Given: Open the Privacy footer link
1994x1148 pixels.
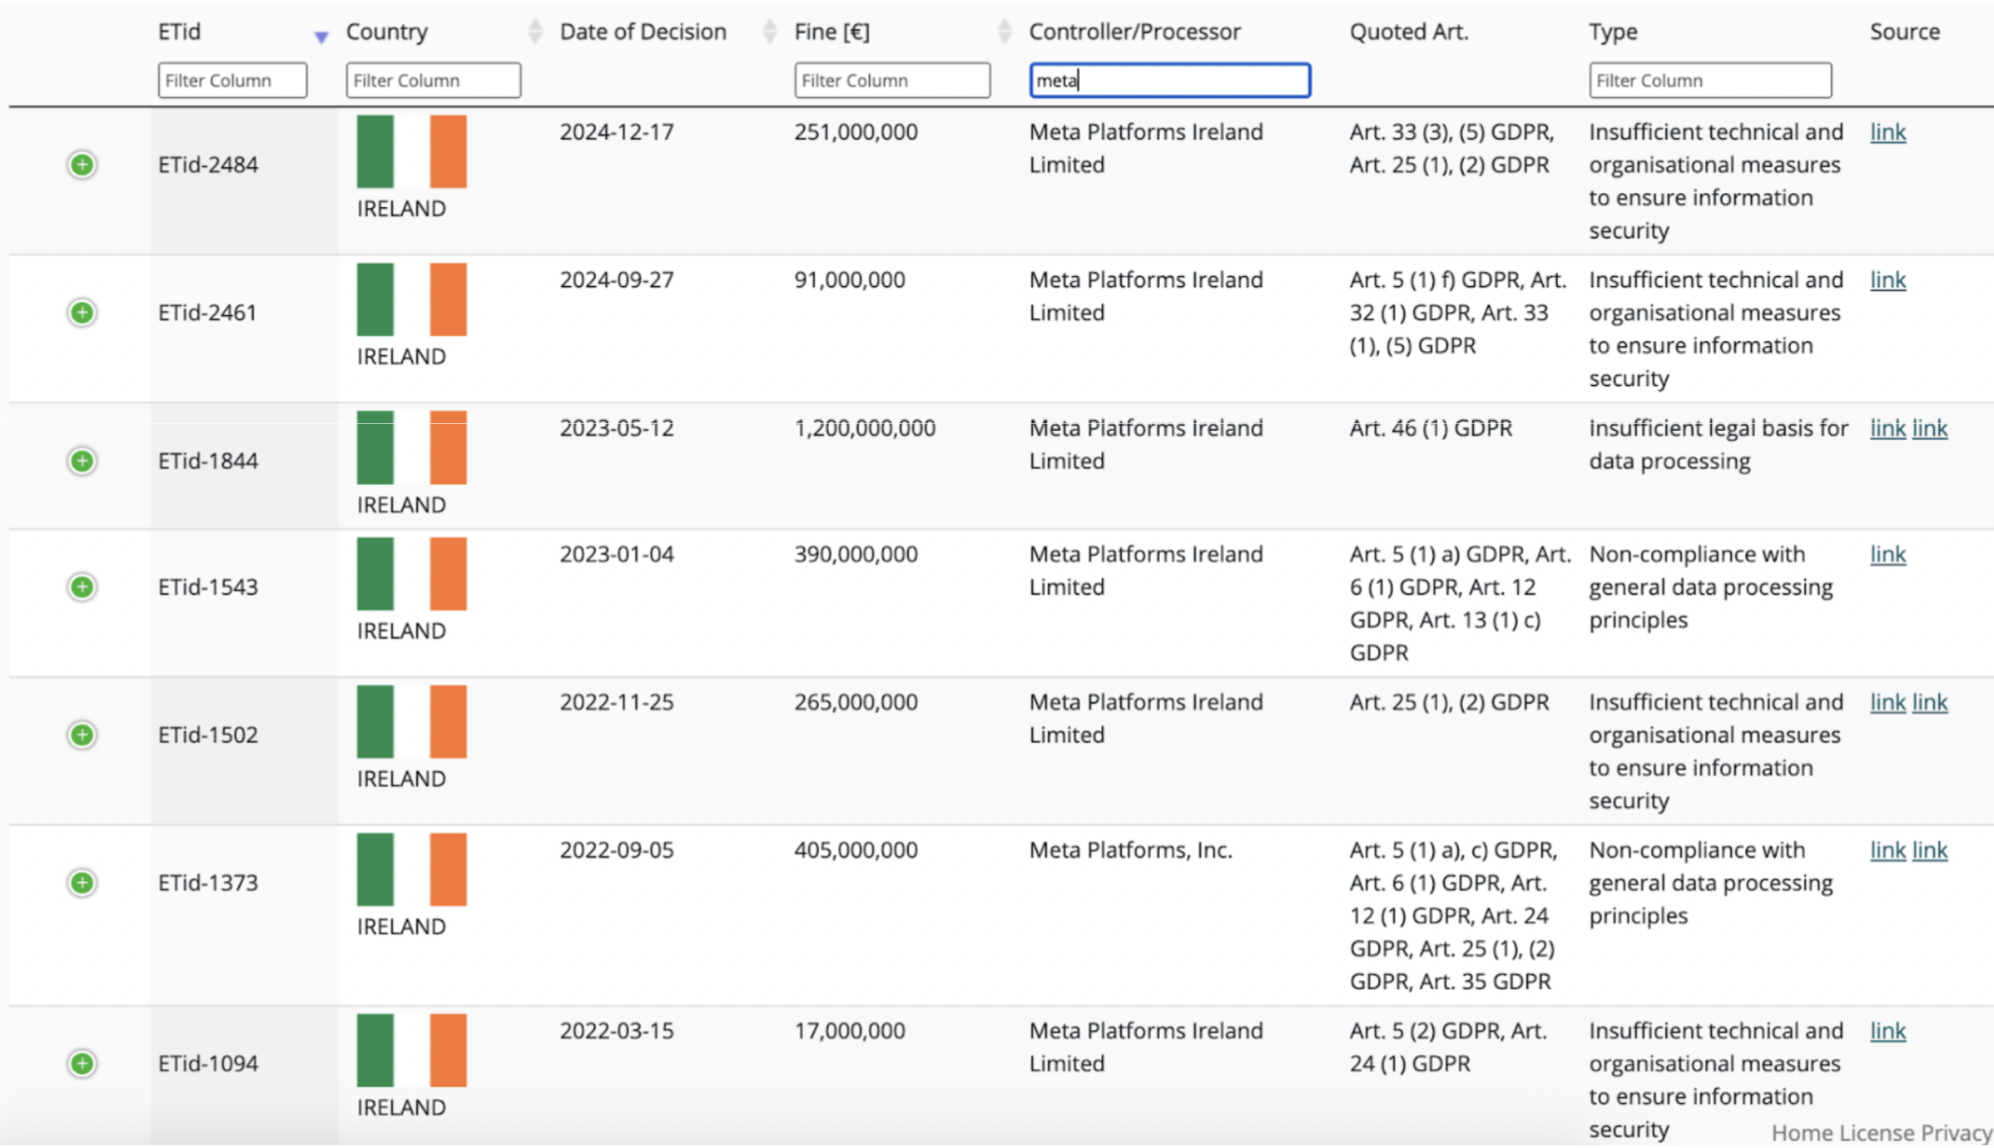Looking at the screenshot, I should (x=1956, y=1133).
